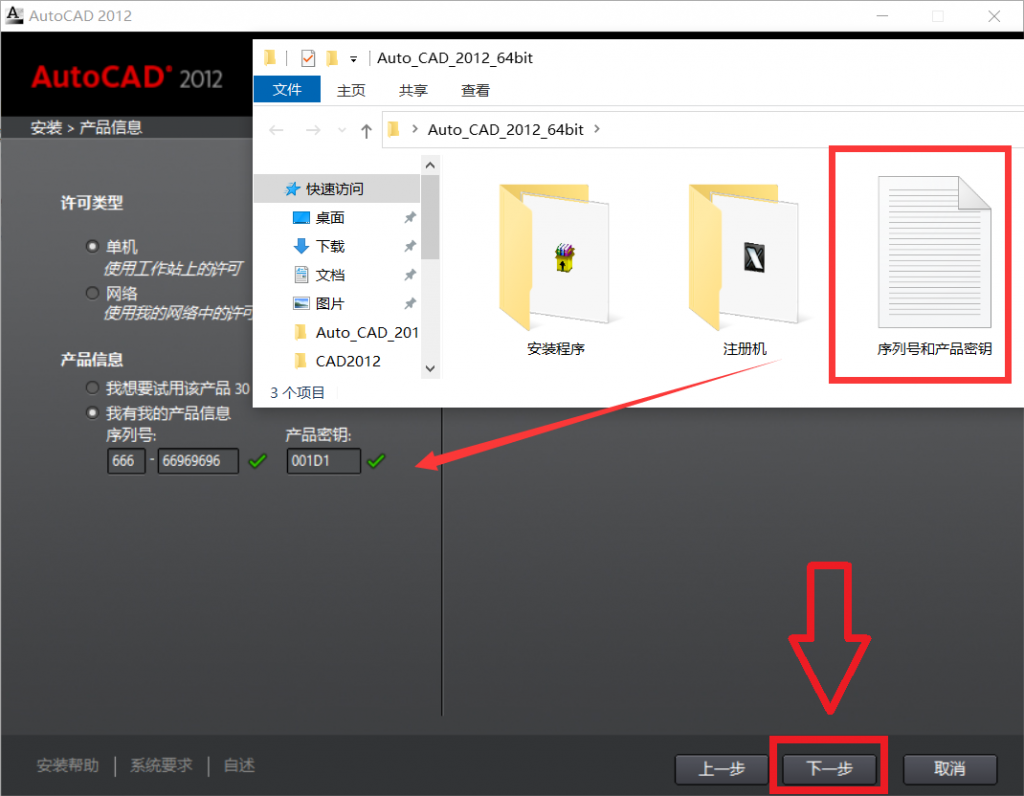Click the 桌面 desktop icon in quick access
Image resolution: width=1024 pixels, height=796 pixels.
coord(301,218)
